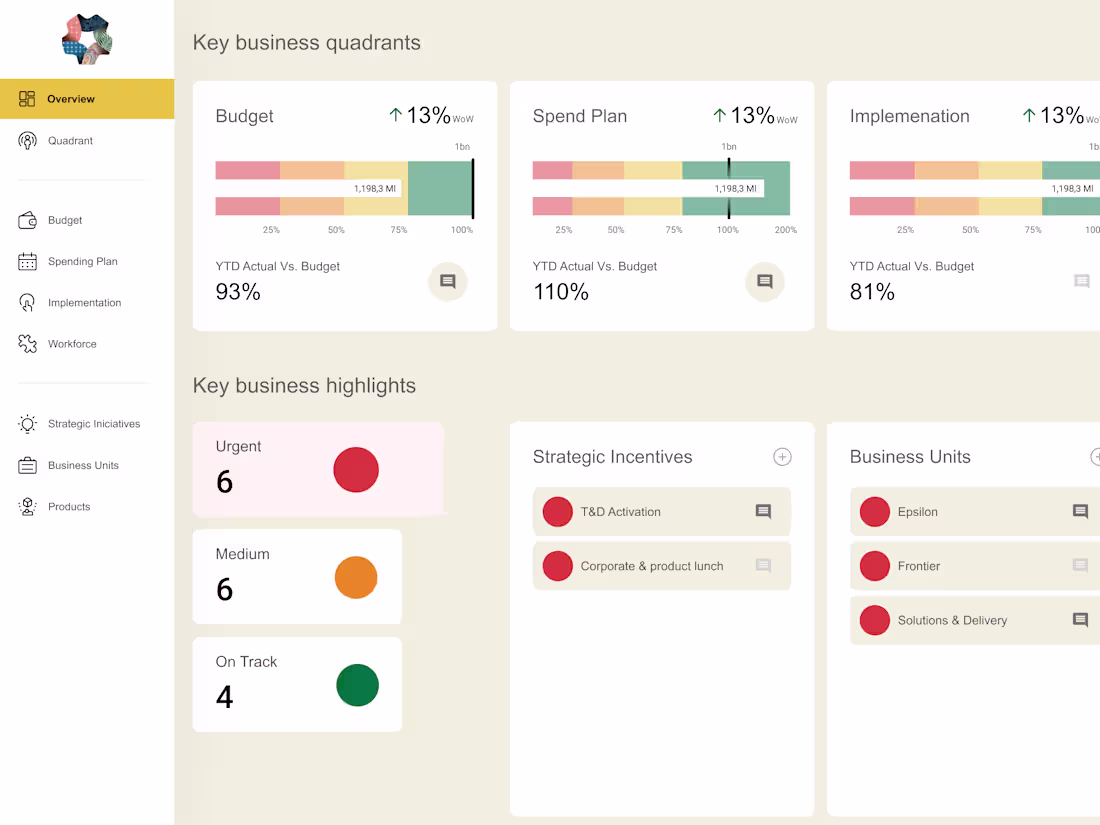Expand Strategic Incentives with the plus icon
Viewport: 1100px width, 825px height.
782,457
